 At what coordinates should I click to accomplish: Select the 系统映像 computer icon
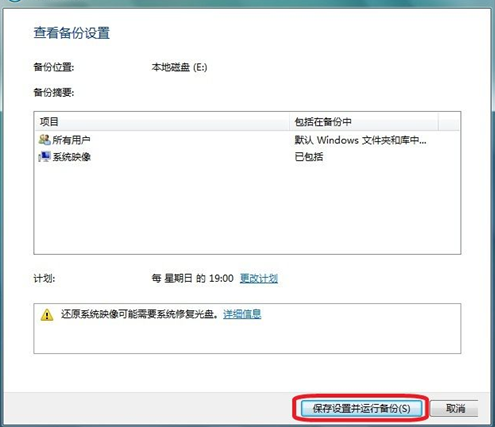(x=45, y=156)
